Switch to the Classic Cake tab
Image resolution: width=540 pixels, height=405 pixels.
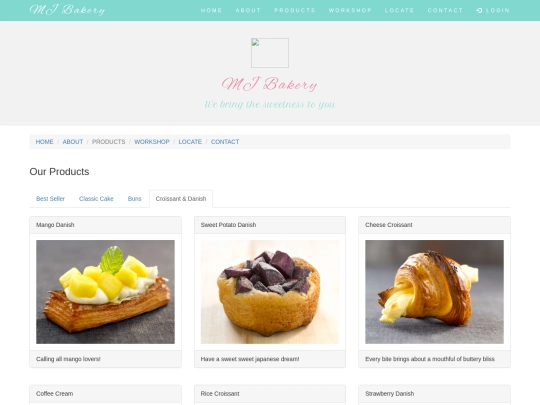click(96, 199)
